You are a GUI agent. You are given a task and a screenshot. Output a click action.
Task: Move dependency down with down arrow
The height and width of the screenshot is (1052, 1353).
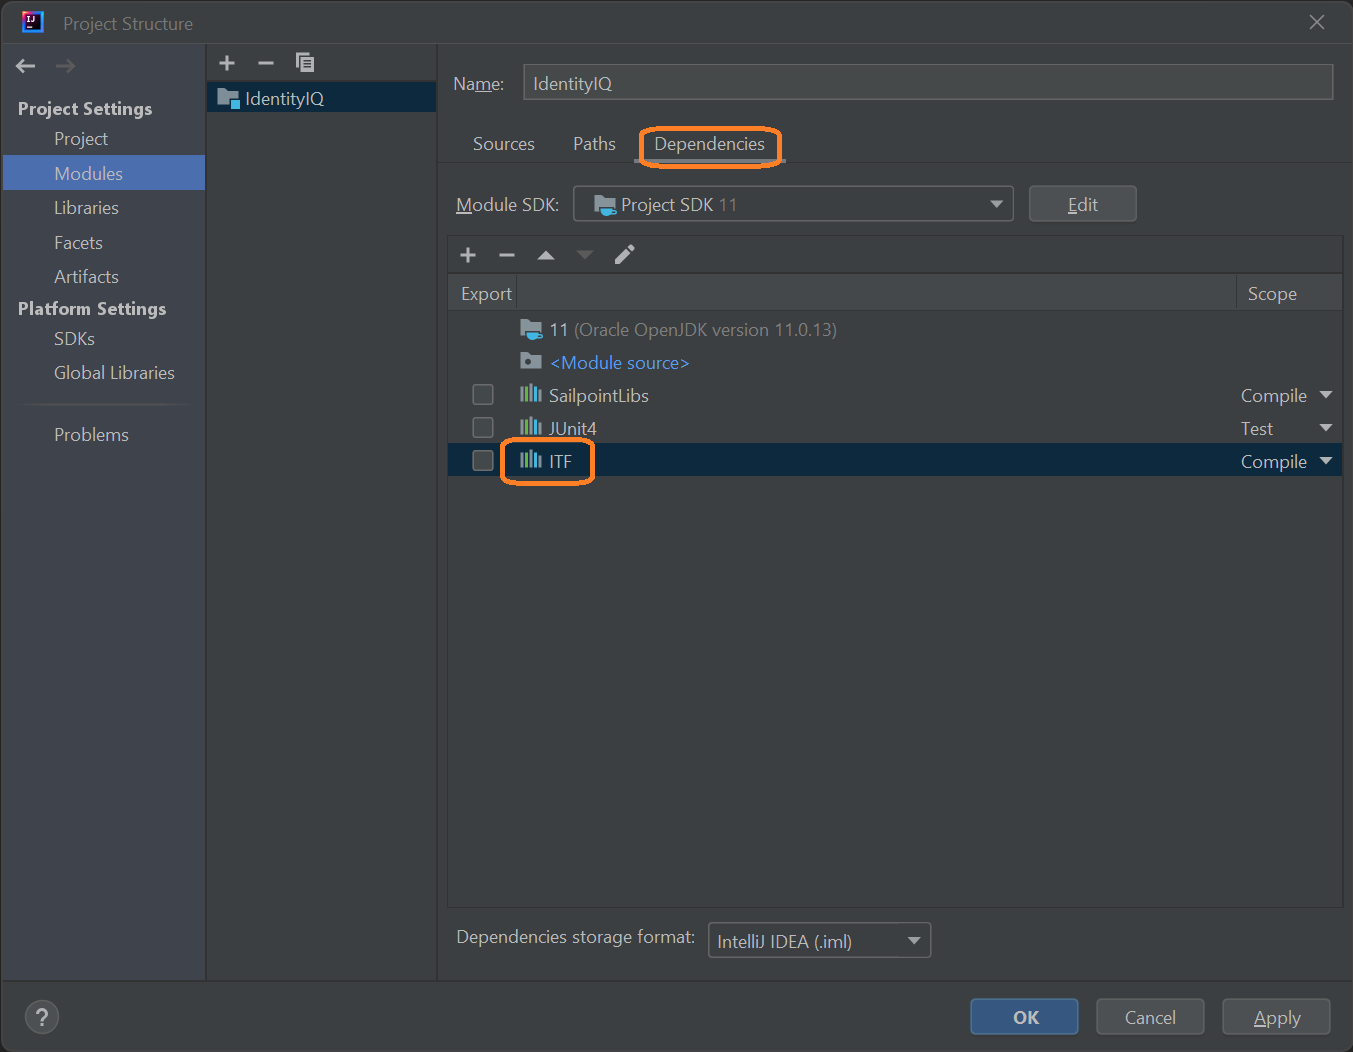click(x=585, y=255)
